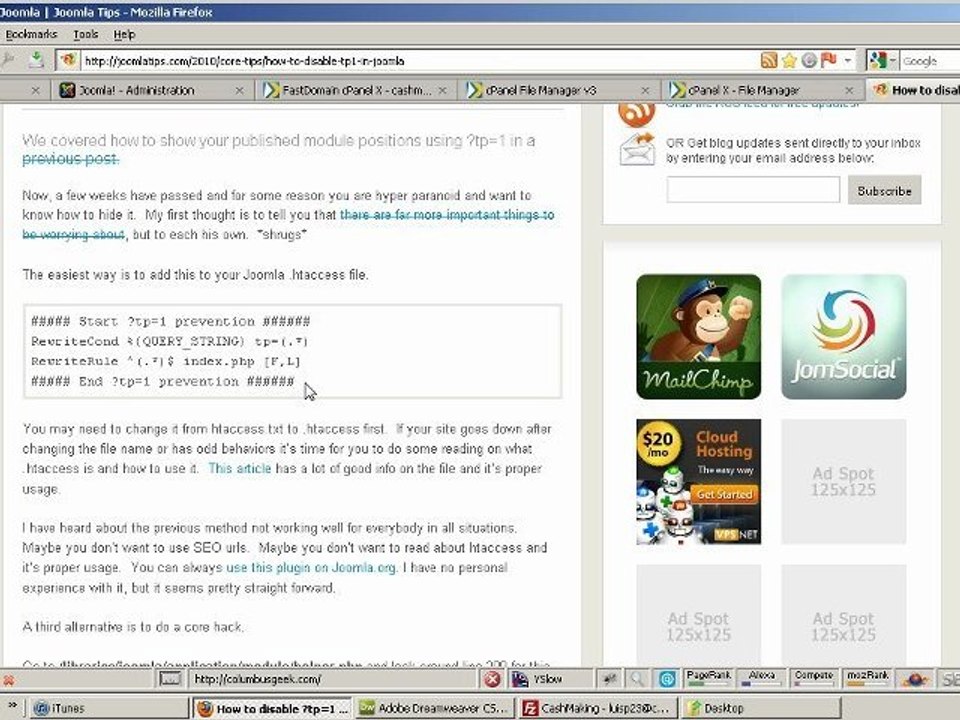Open the Bookmarks menu
This screenshot has height=720, width=960.
(x=31, y=34)
